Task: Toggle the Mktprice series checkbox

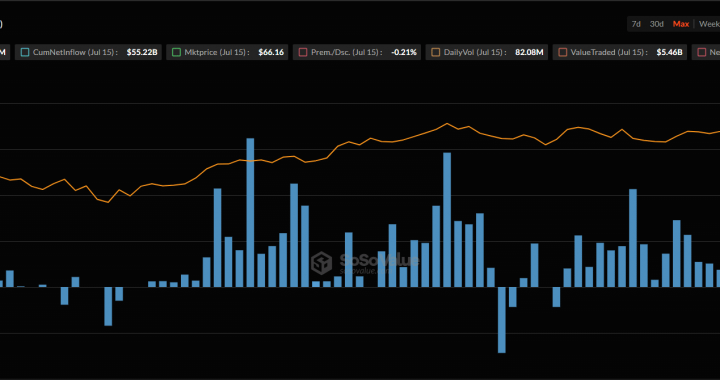Action: [x=176, y=52]
